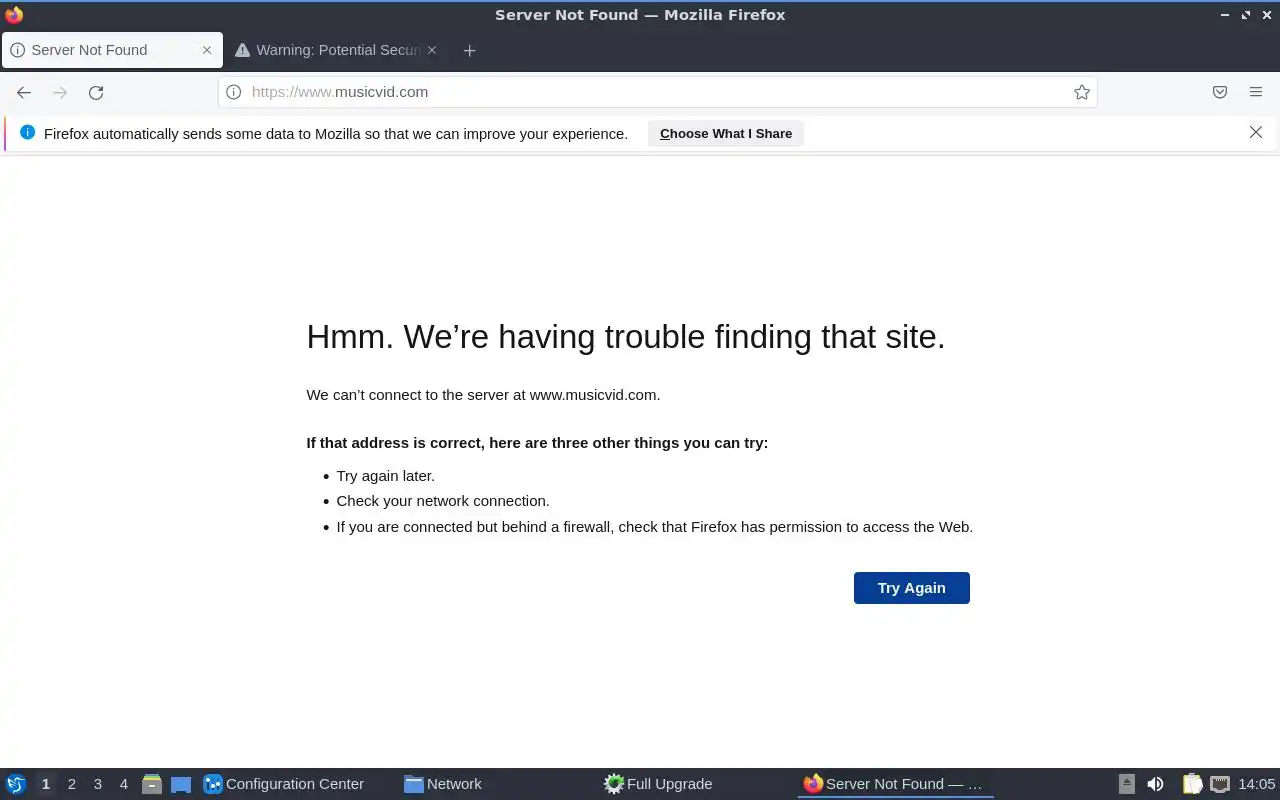
Task: Open the application launcher menu in taskbar
Action: point(16,784)
